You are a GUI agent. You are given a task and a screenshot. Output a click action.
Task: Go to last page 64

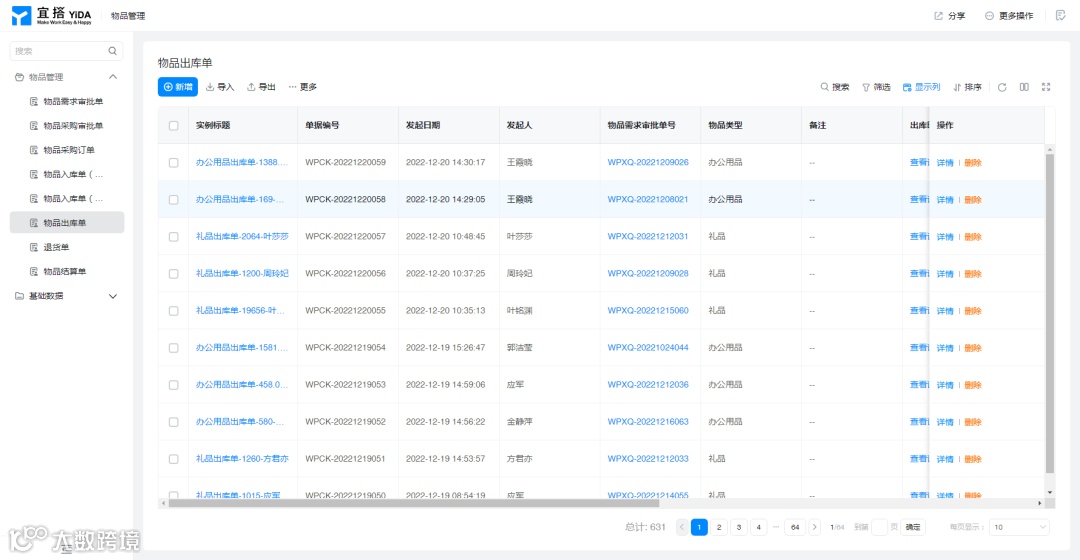tap(795, 527)
